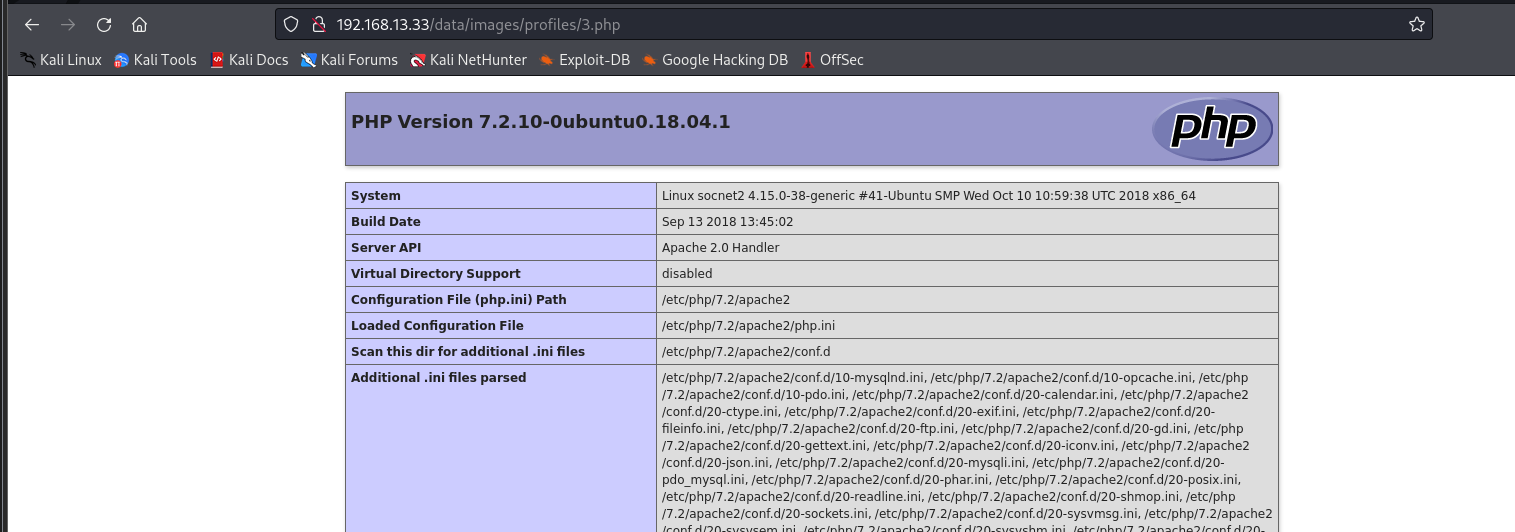Go back with the back arrow
The image size is (1515, 532).
click(32, 24)
